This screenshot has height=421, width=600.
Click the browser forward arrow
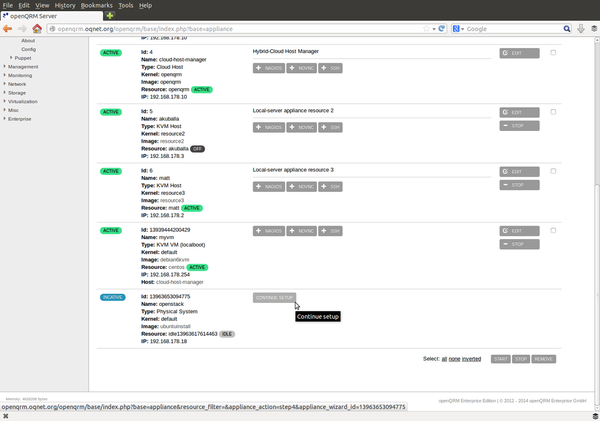point(22,29)
